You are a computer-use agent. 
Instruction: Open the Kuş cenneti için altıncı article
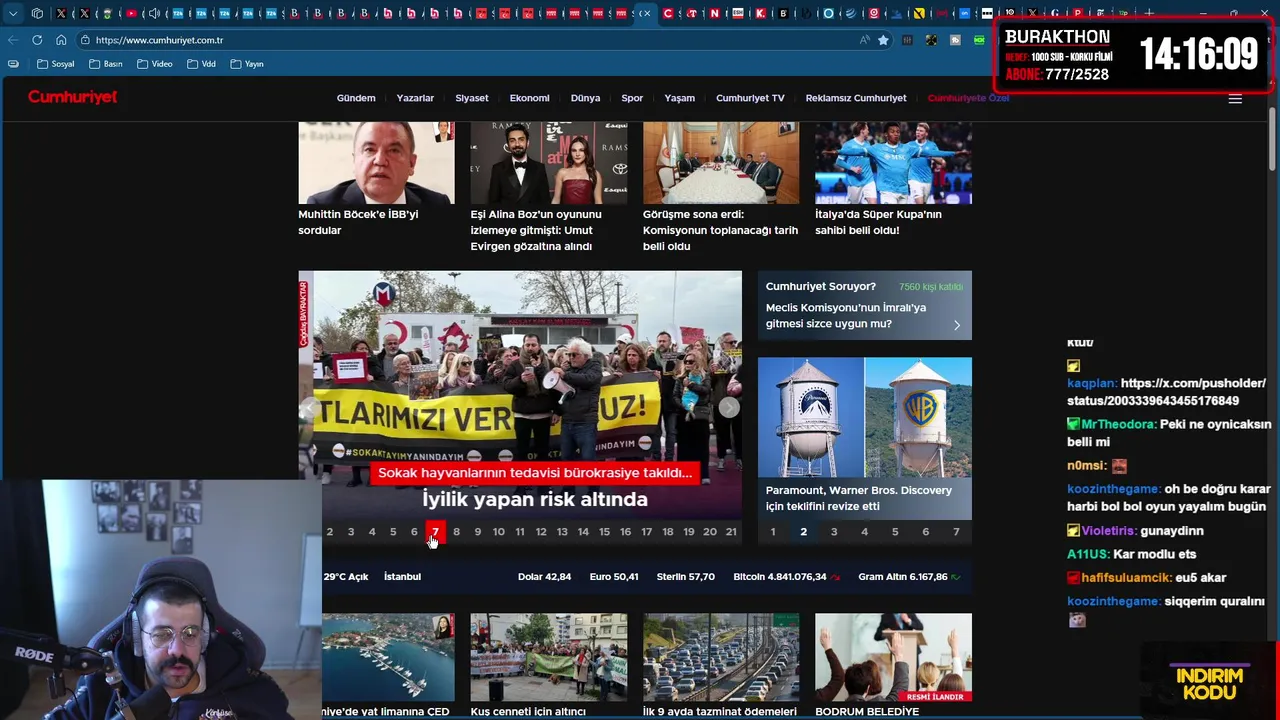528,712
